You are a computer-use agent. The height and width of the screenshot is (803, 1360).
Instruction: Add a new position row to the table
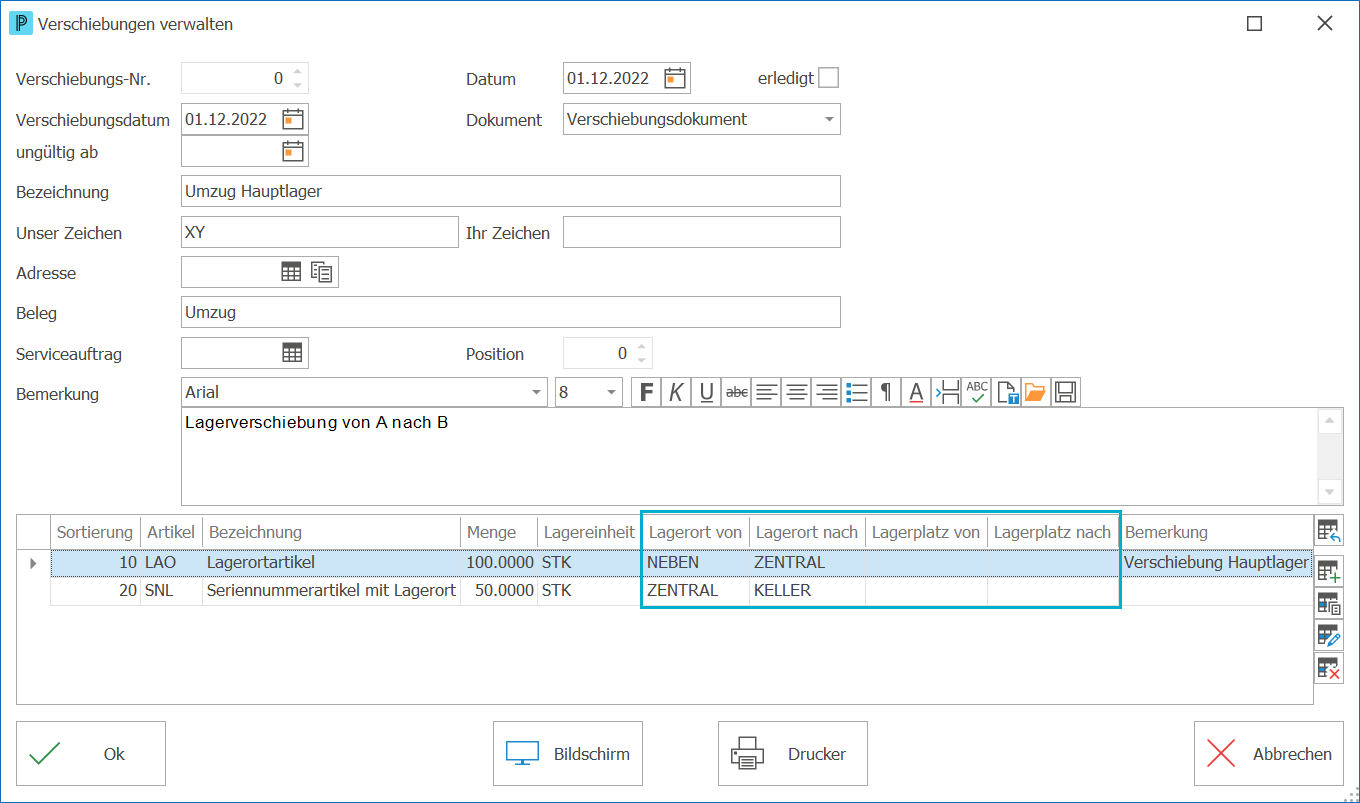pyautogui.click(x=1329, y=572)
